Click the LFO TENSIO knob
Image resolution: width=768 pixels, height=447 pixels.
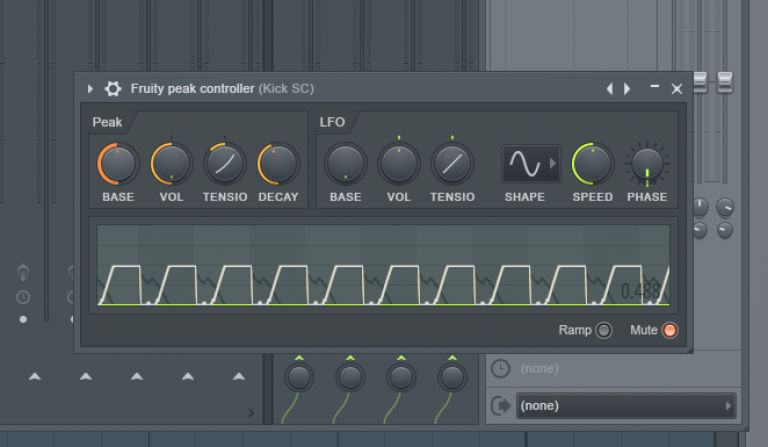point(452,164)
